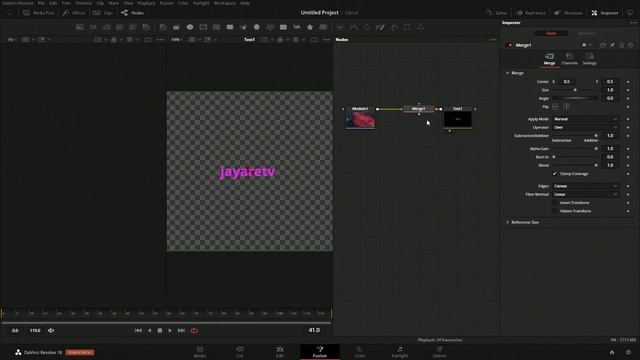Select the Settings tab in Inspector
Image resolution: width=640 pixels, height=360 pixels.
(x=589, y=59)
